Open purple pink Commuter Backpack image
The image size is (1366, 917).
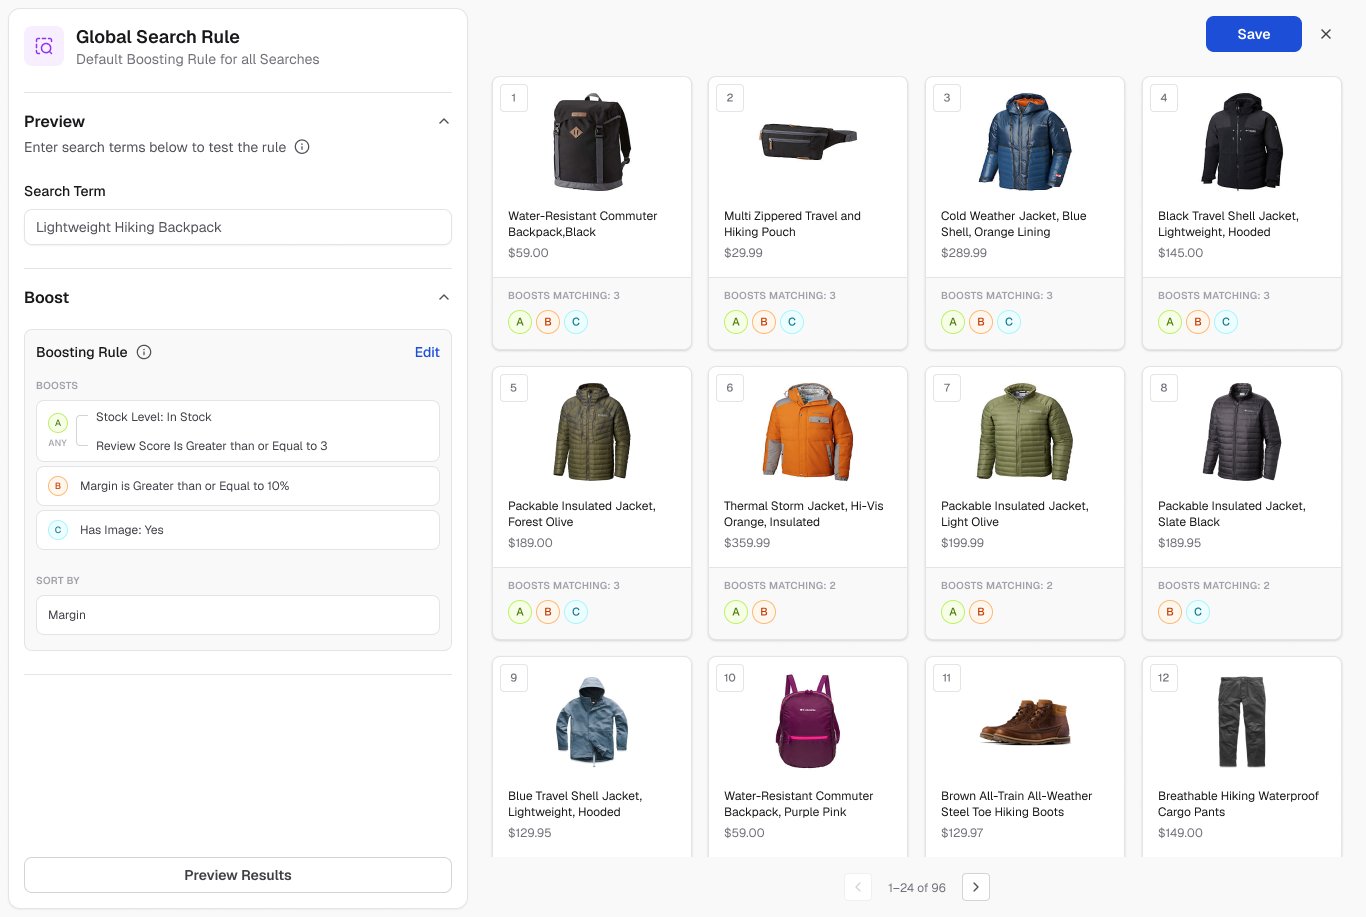[808, 721]
